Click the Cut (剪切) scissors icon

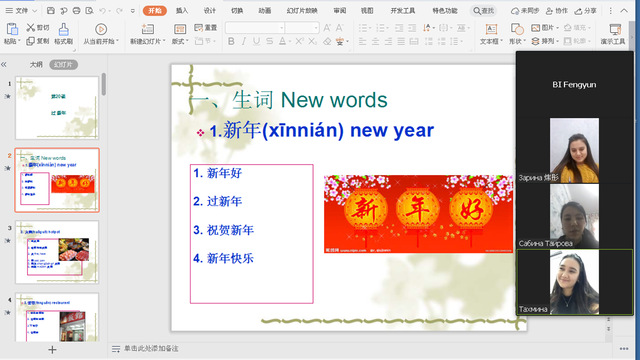tap(31, 27)
